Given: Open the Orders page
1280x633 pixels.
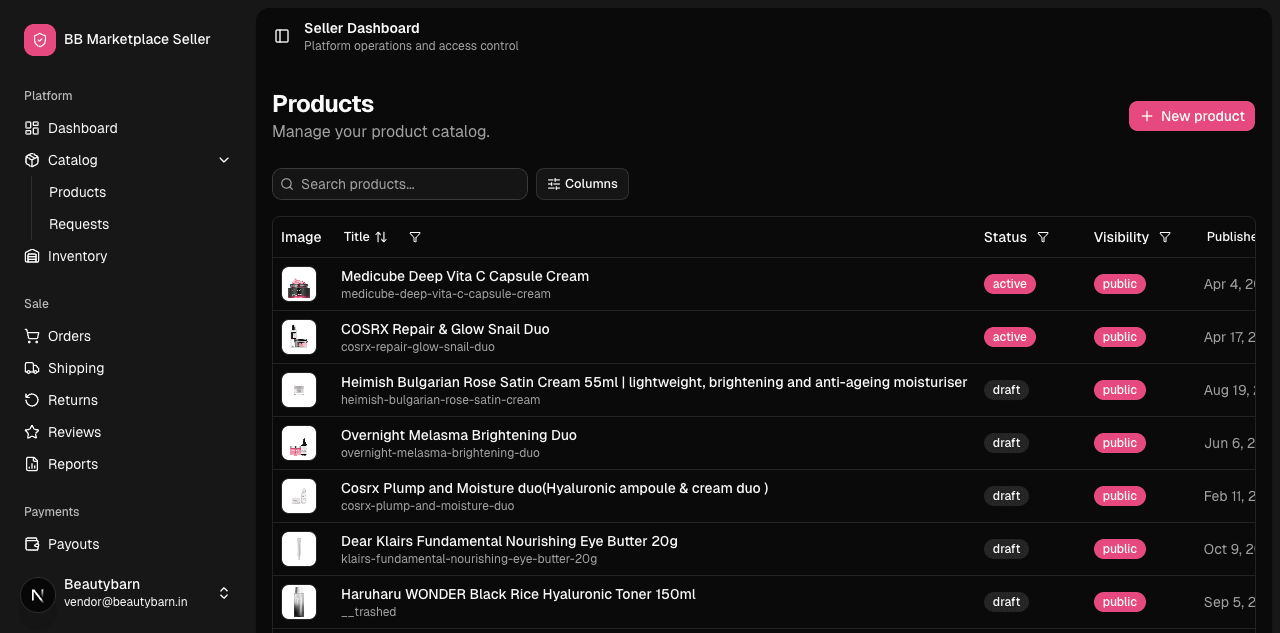Looking at the screenshot, I should [128, 336].
